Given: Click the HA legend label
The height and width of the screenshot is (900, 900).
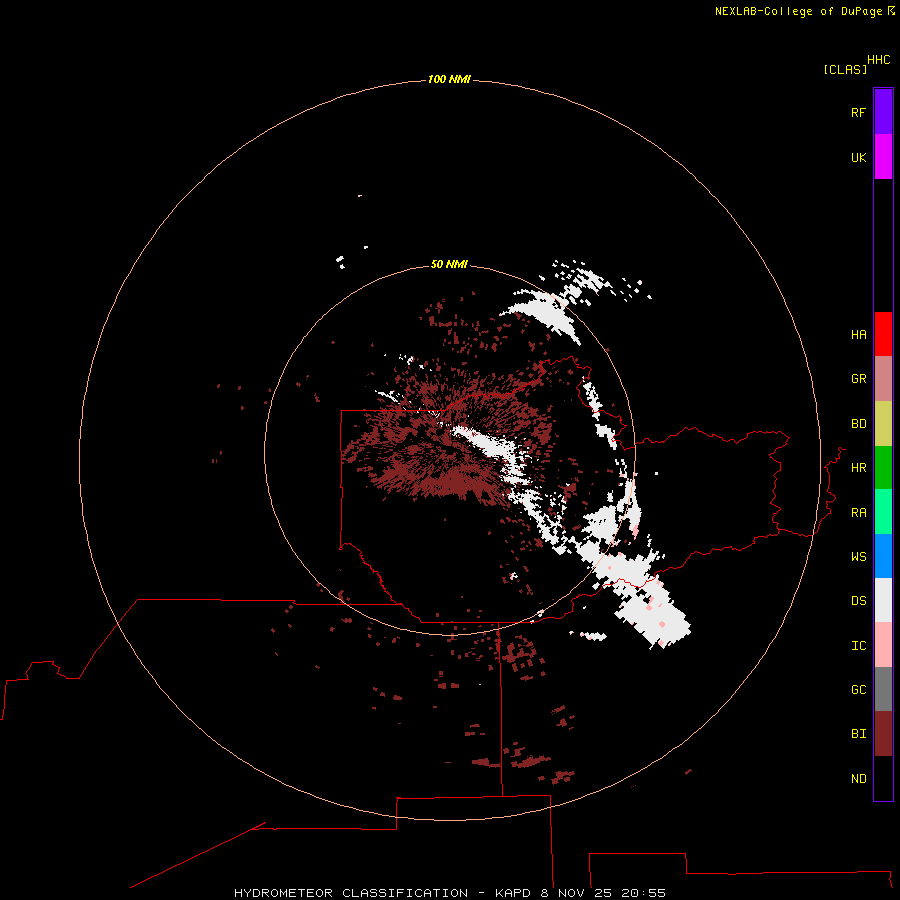Looking at the screenshot, I should 858,335.
